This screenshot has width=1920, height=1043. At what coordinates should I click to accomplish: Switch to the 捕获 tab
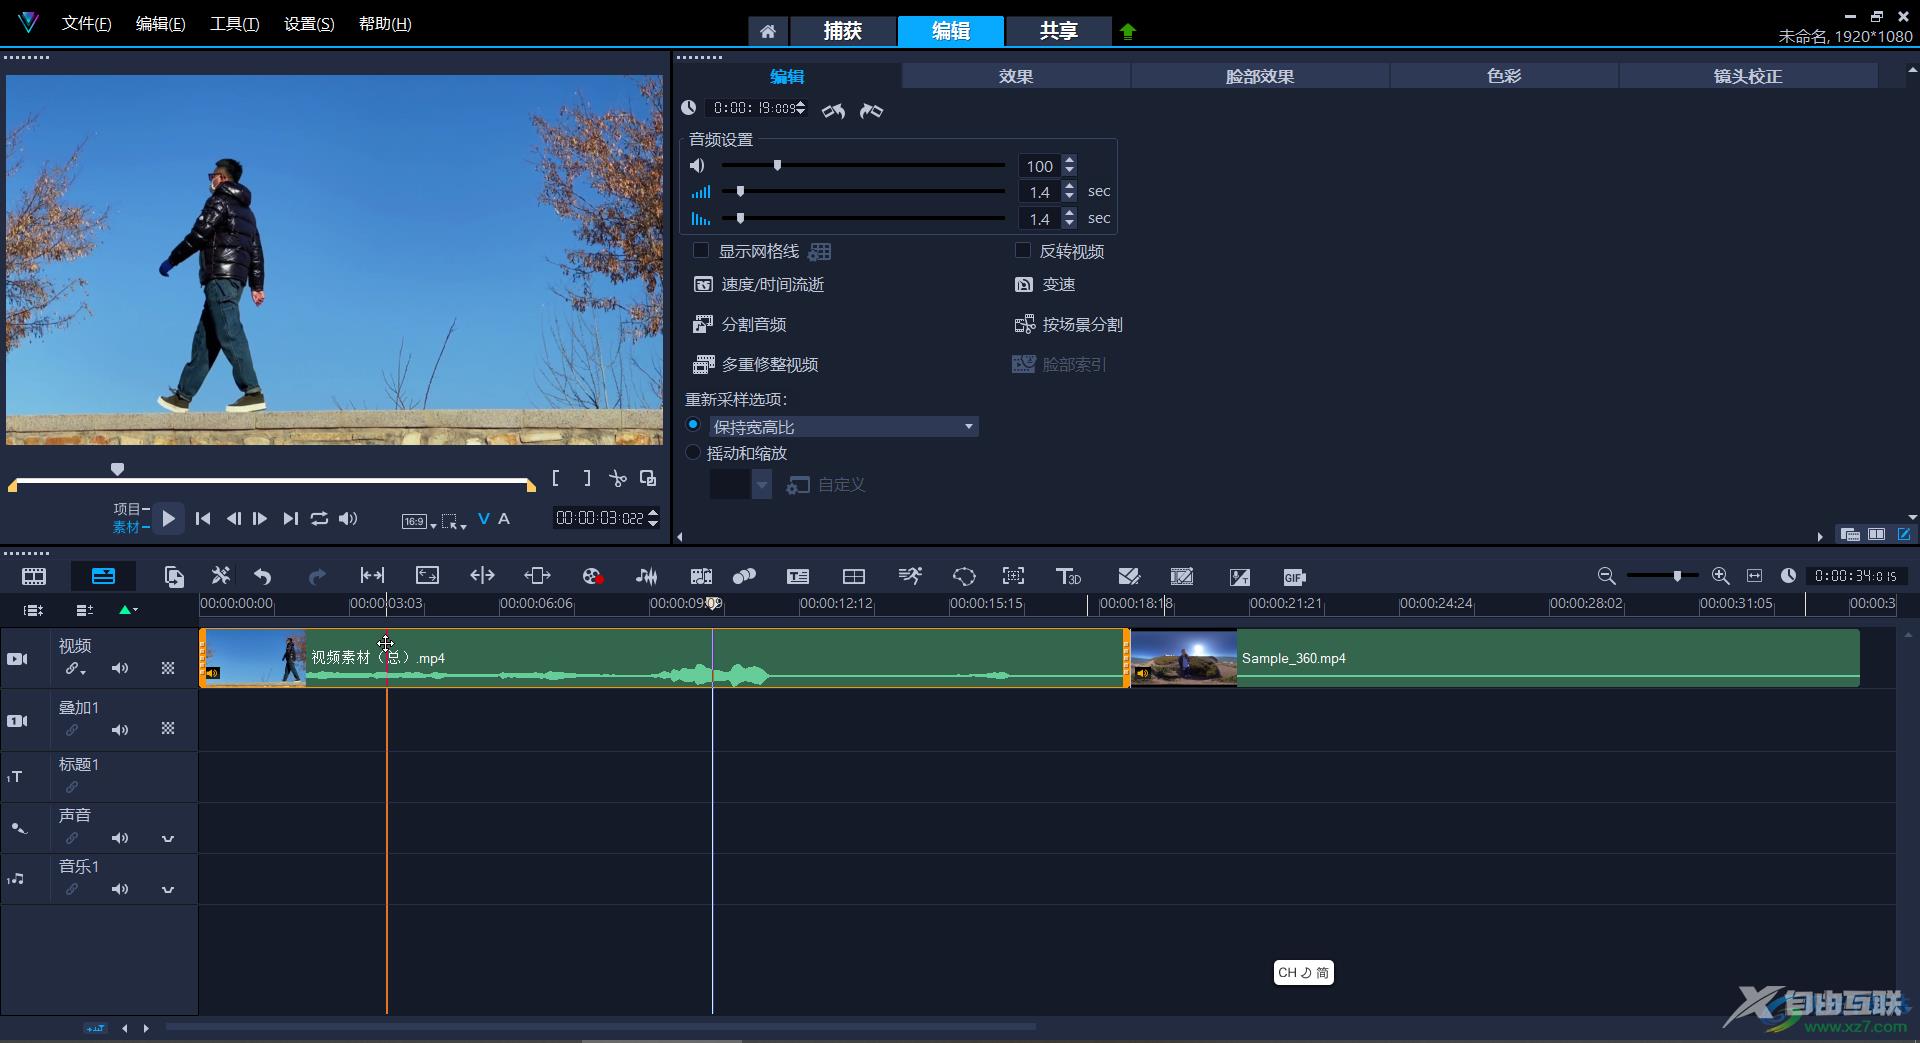[x=842, y=31]
